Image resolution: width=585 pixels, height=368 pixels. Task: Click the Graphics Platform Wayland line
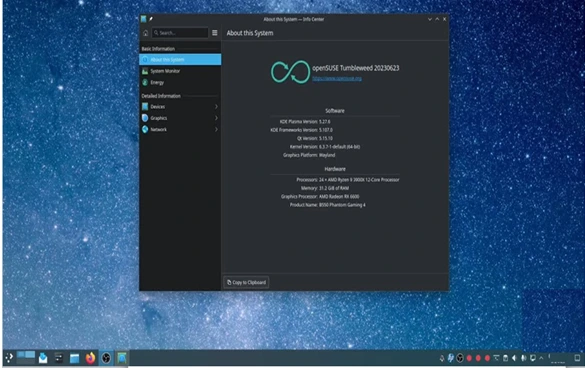click(x=309, y=155)
